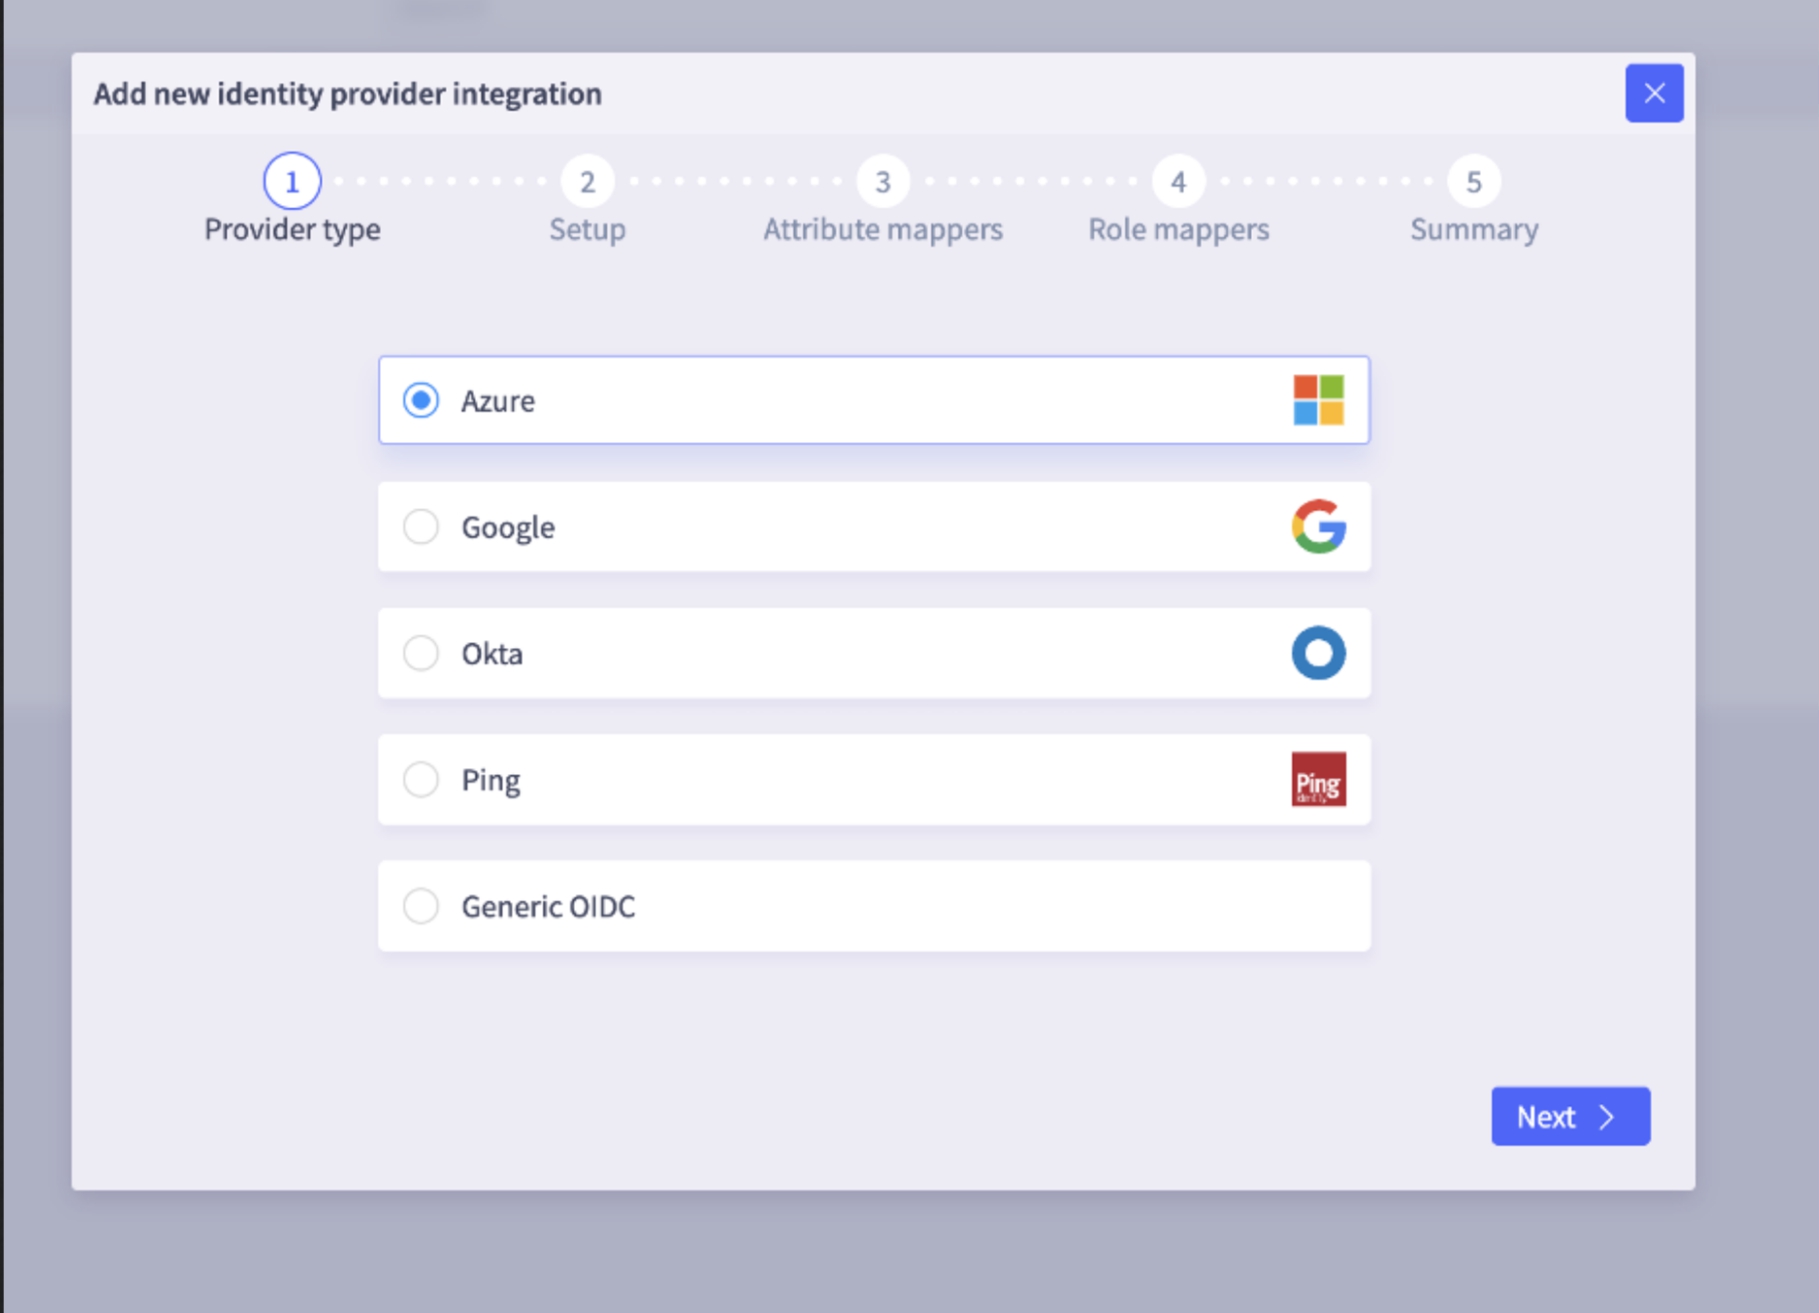Select the Okta radio button
The width and height of the screenshot is (1819, 1313).
click(x=421, y=653)
